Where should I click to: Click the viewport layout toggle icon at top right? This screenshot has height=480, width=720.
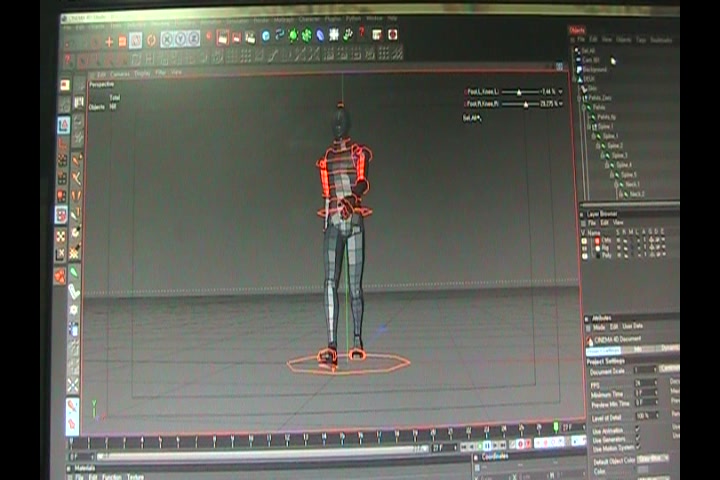(x=559, y=67)
